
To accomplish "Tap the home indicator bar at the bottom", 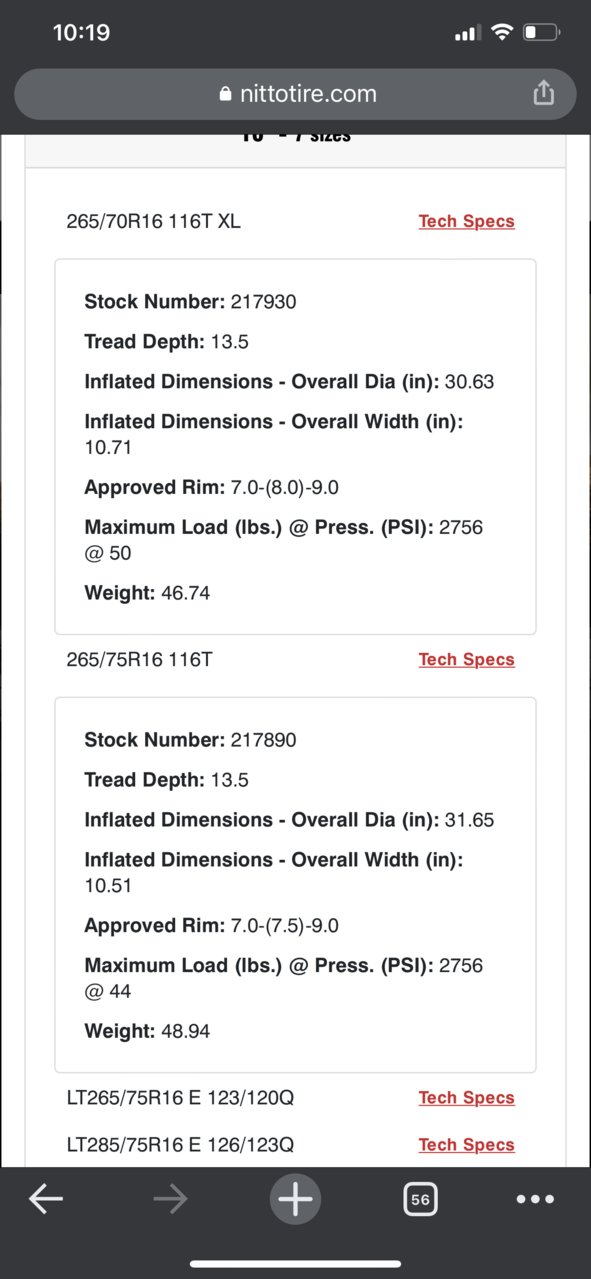I will coord(295,1264).
